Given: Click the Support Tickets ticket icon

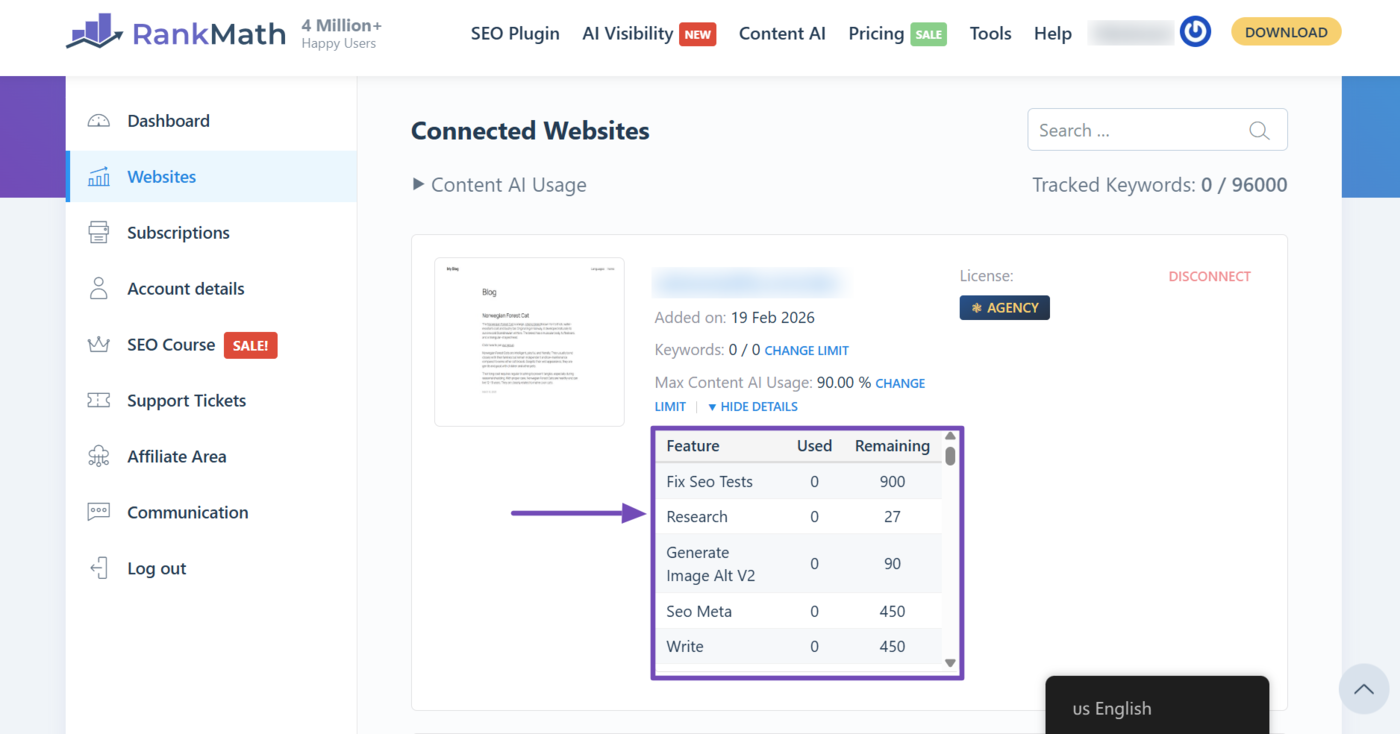Looking at the screenshot, I should pyautogui.click(x=98, y=401).
